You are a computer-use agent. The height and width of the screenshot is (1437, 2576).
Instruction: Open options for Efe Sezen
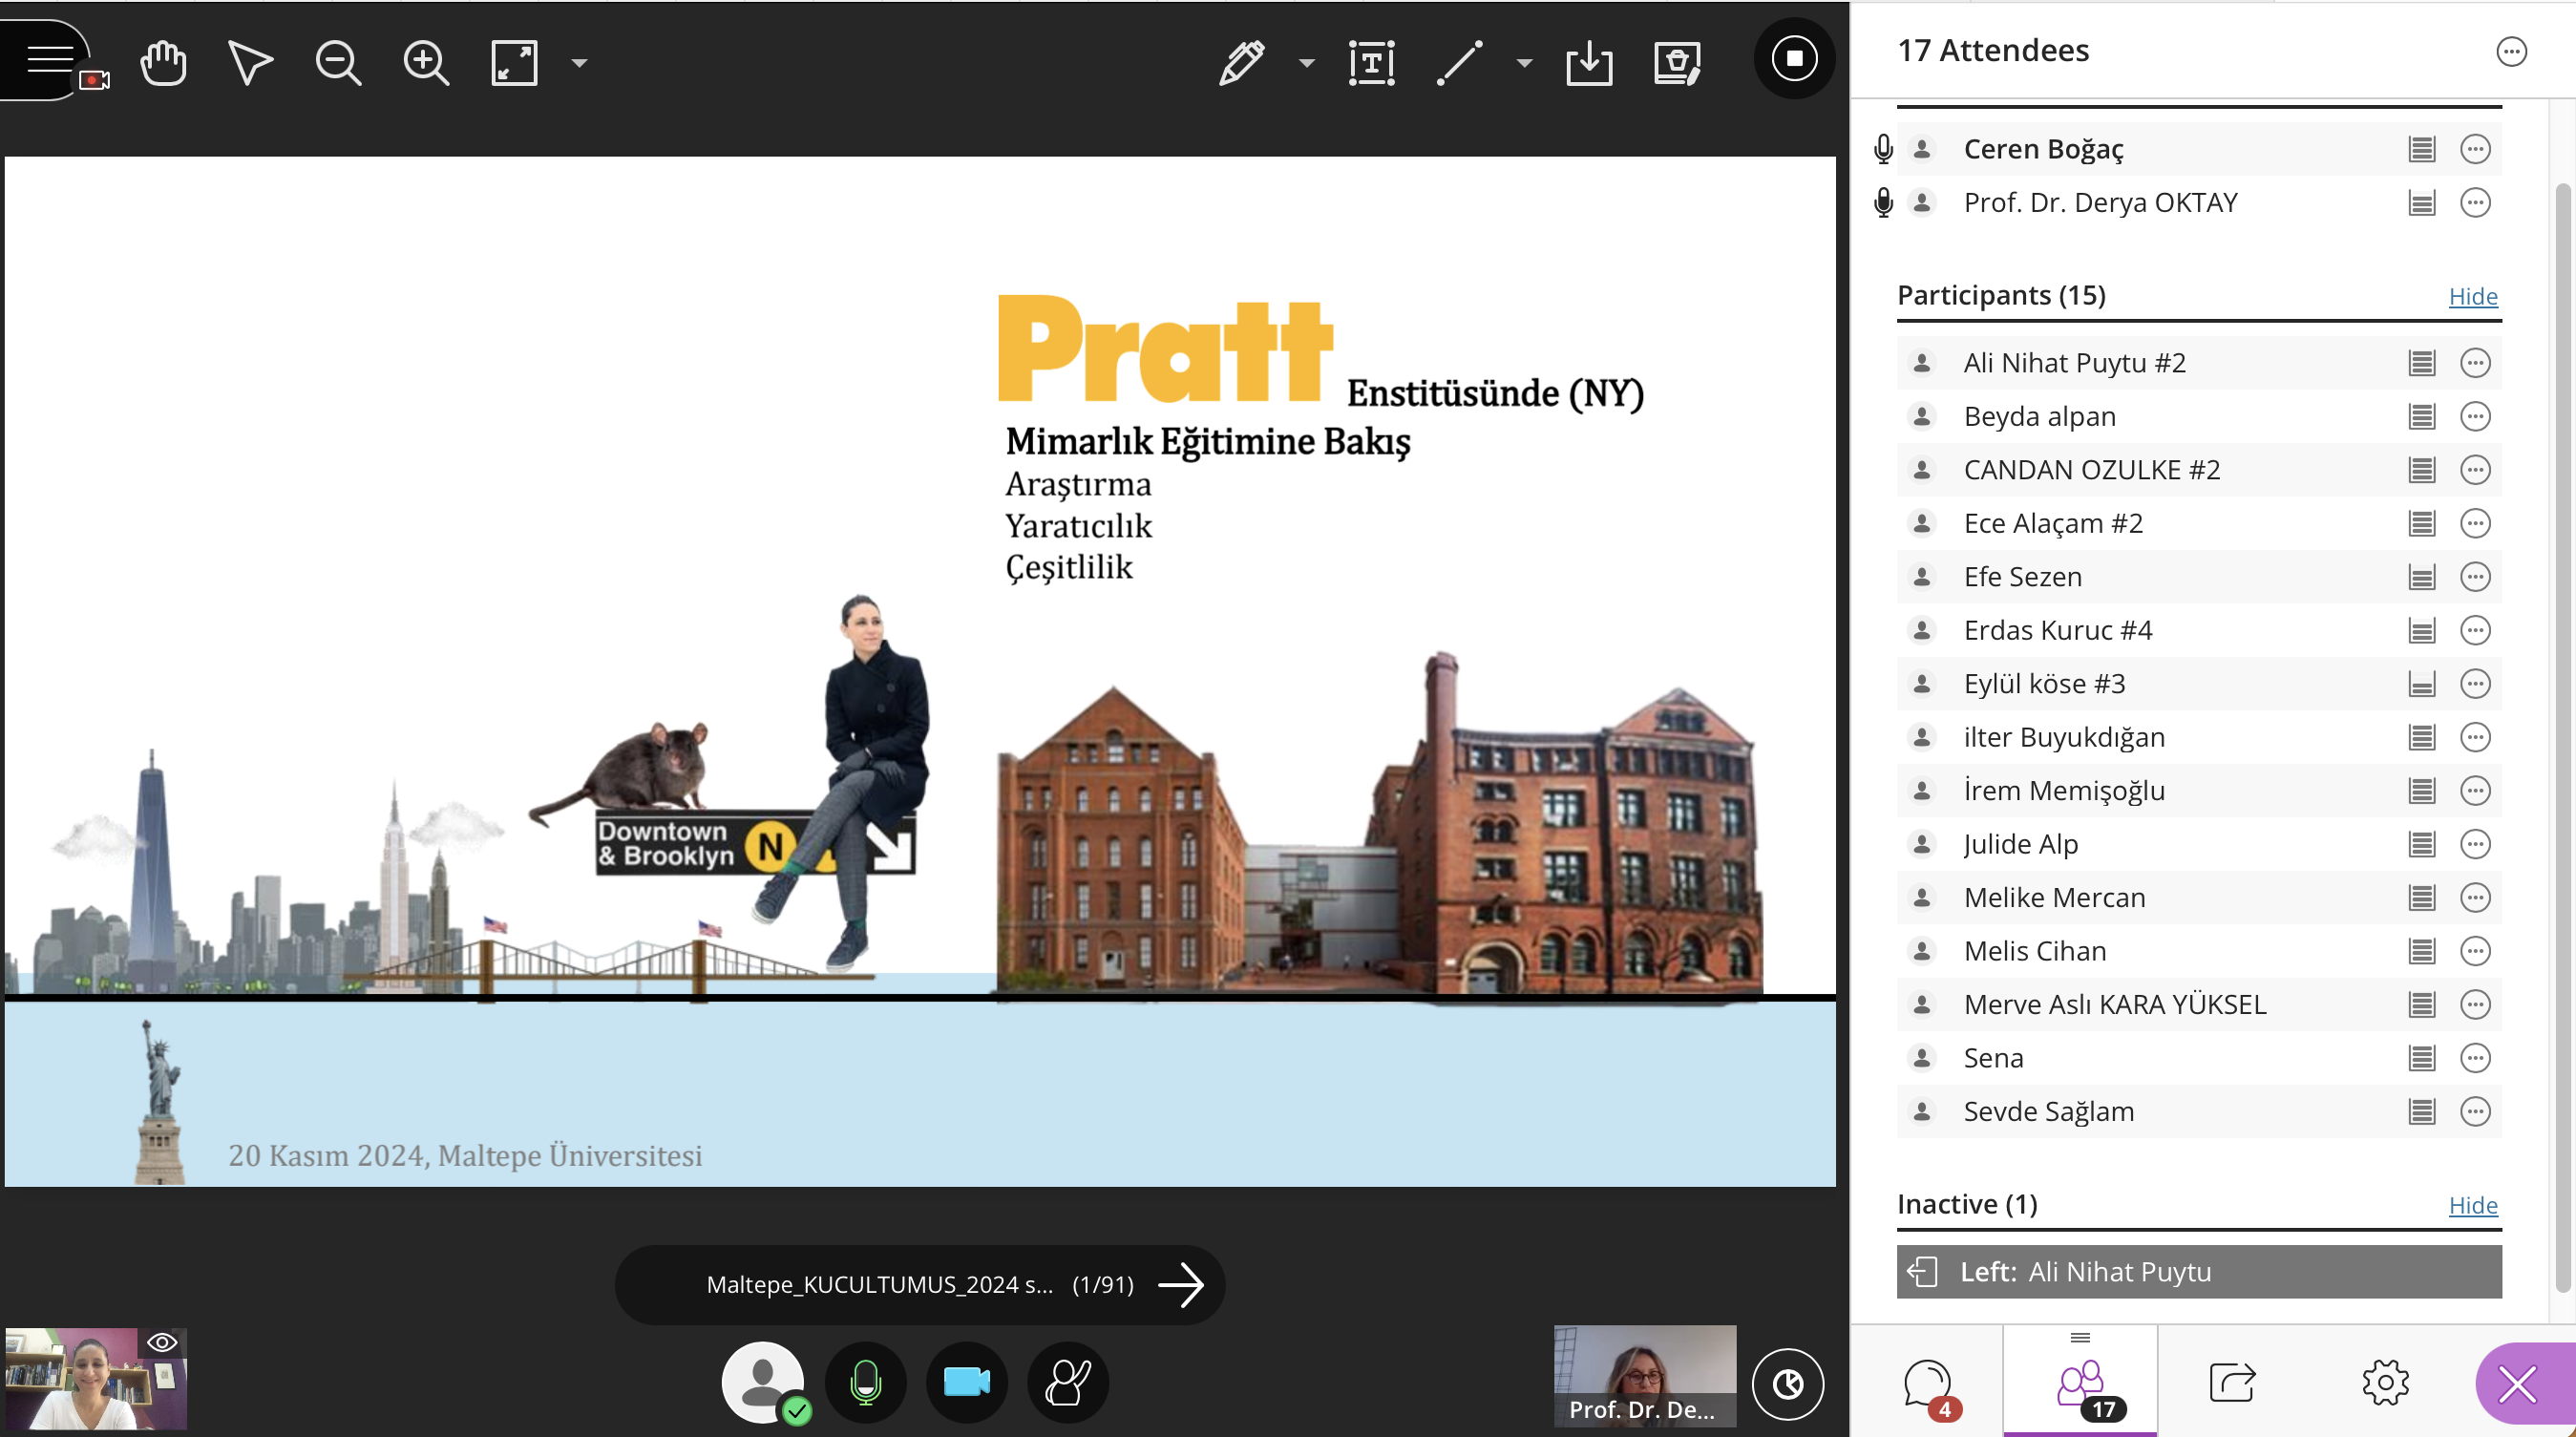click(x=2474, y=577)
